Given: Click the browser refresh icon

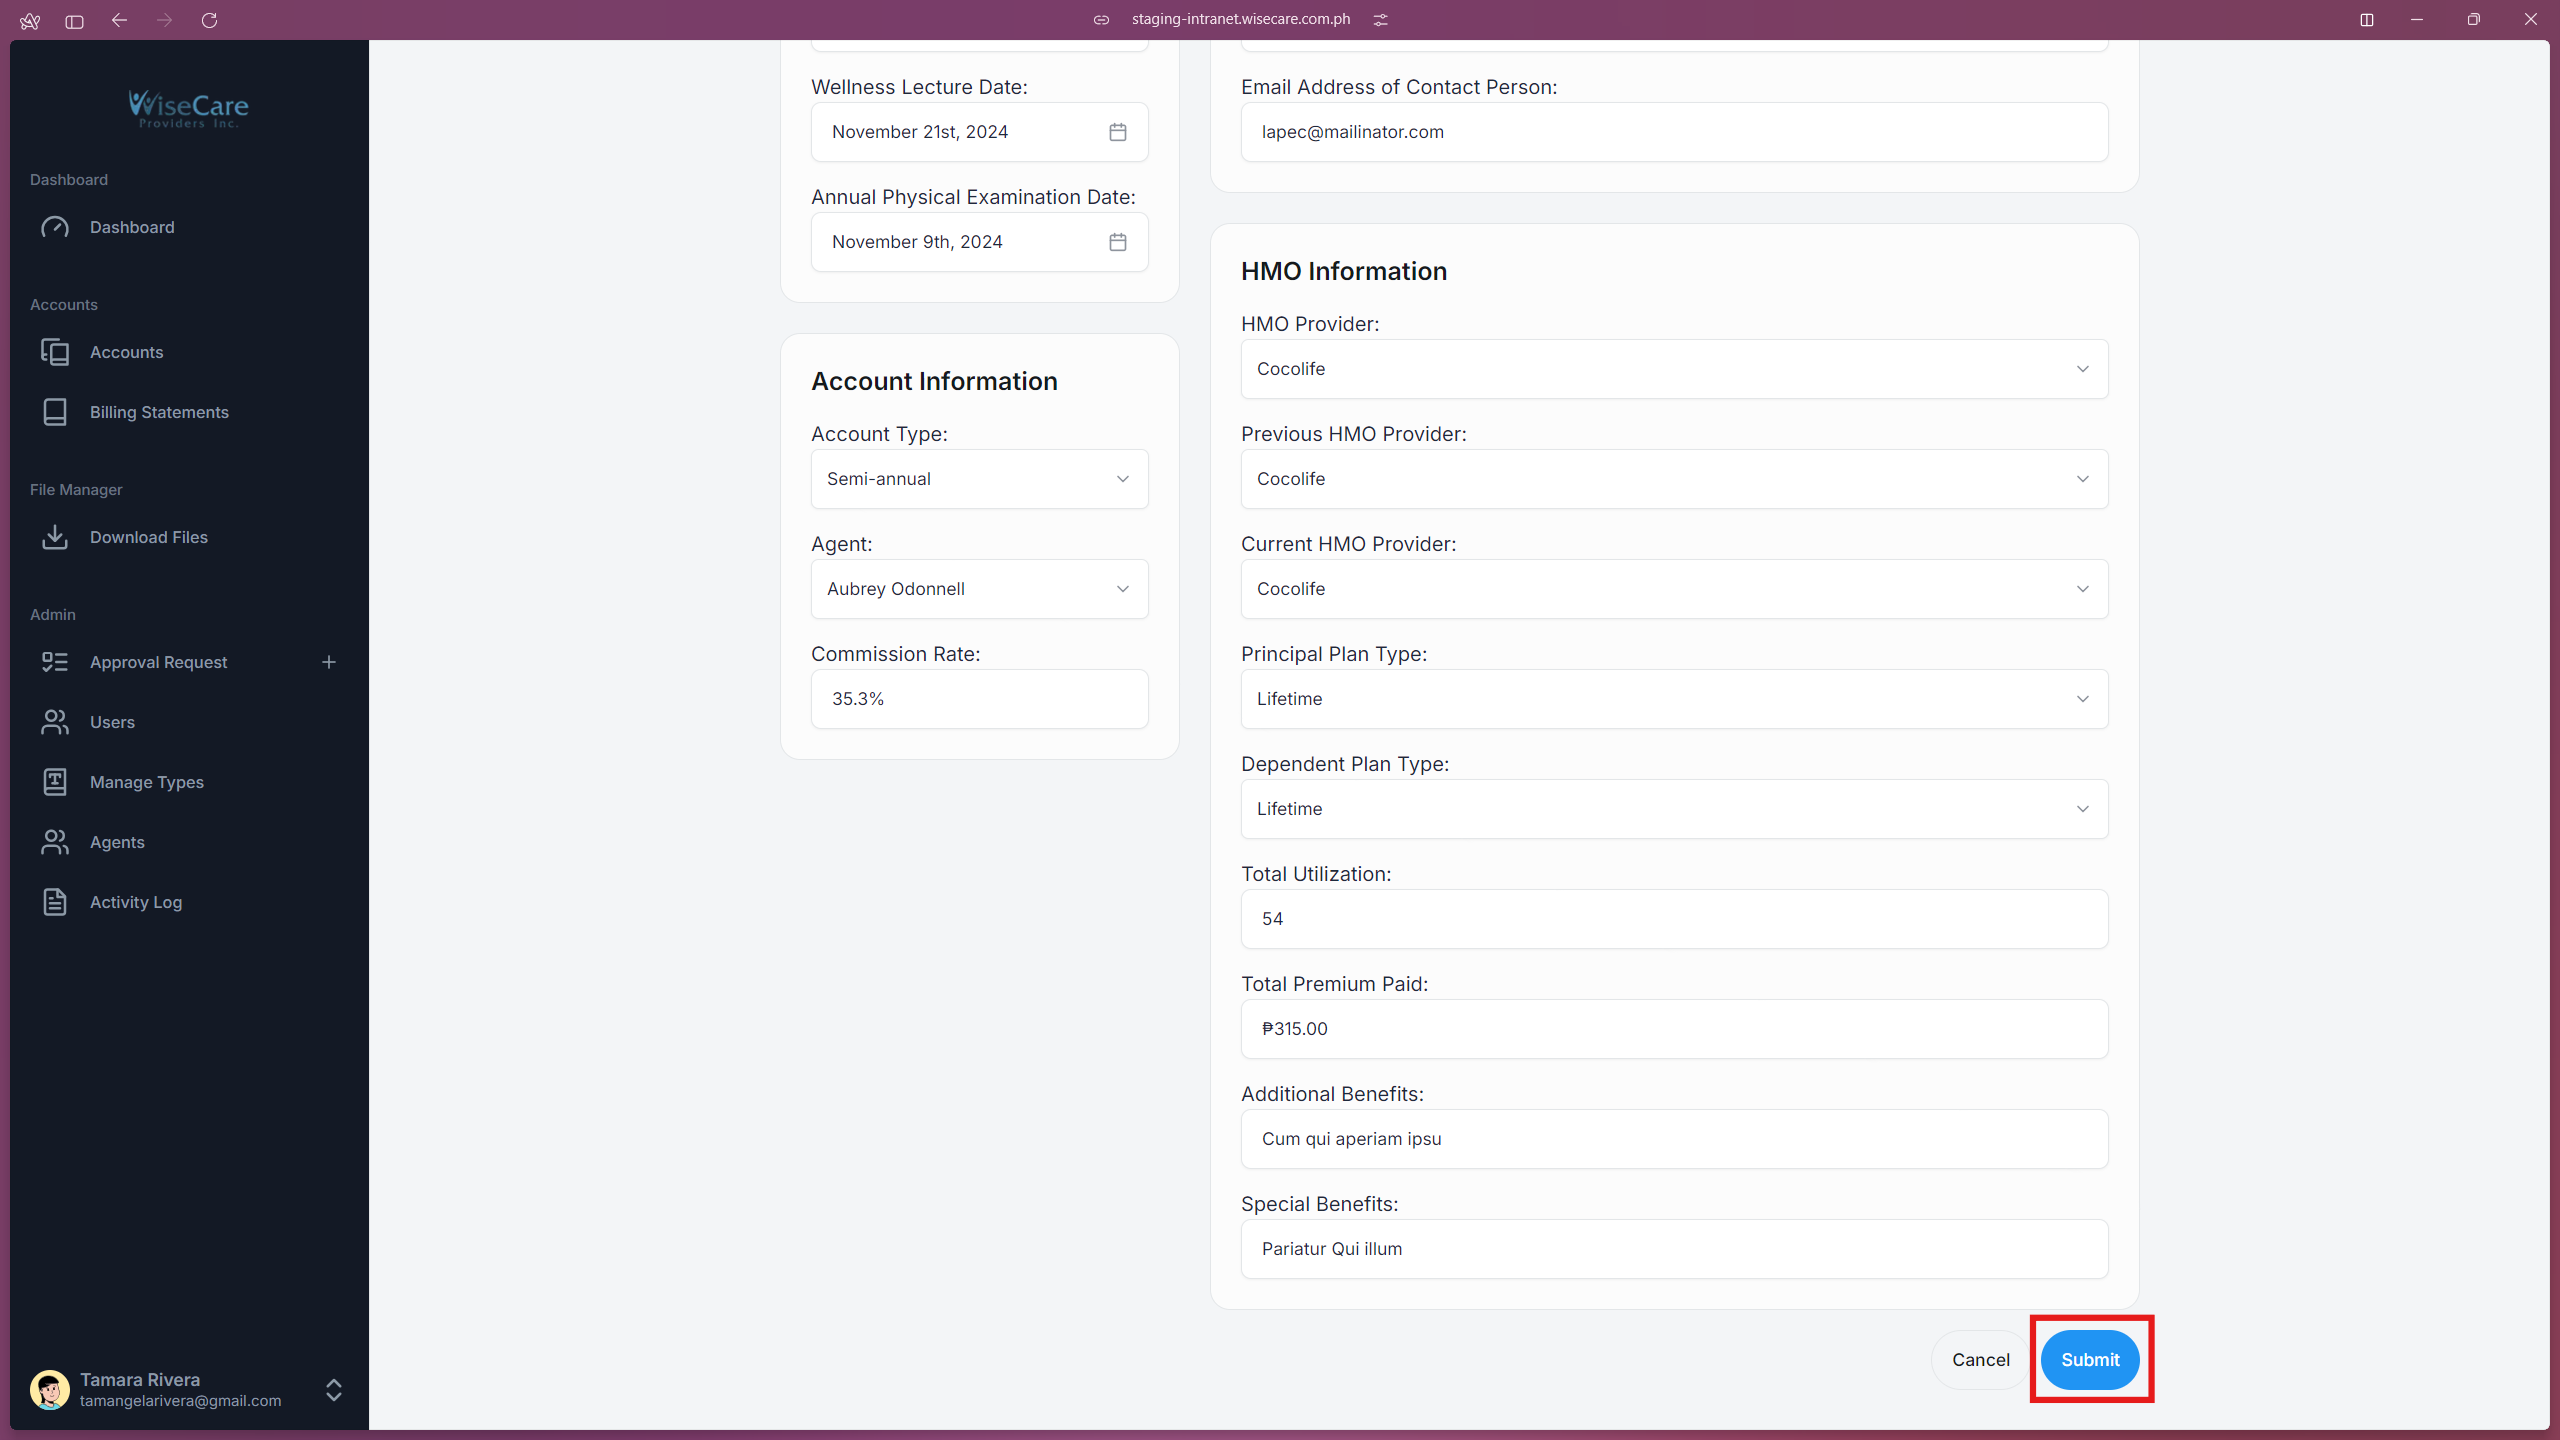Looking at the screenshot, I should pos(210,20).
